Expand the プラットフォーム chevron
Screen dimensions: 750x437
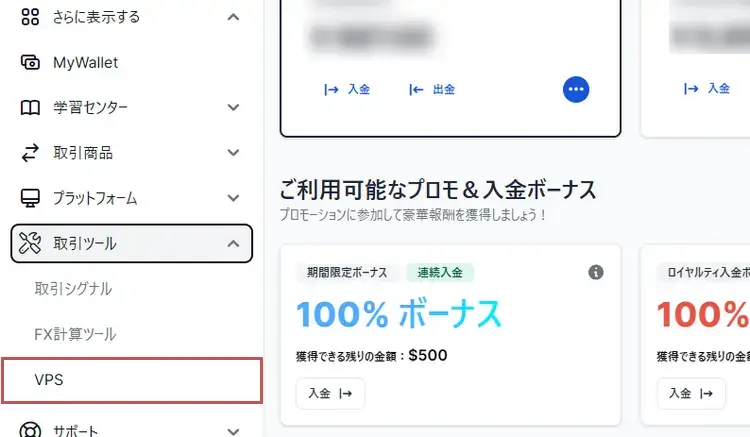click(233, 198)
